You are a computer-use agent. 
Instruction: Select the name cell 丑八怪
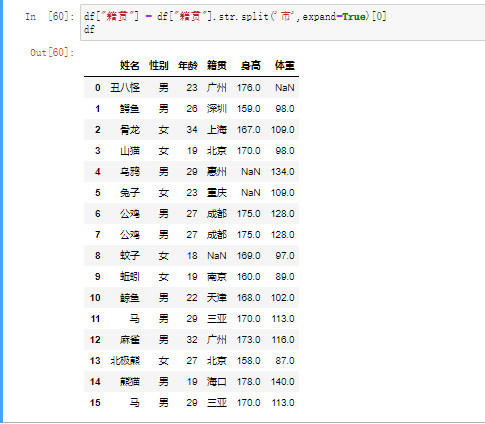[x=125, y=88]
